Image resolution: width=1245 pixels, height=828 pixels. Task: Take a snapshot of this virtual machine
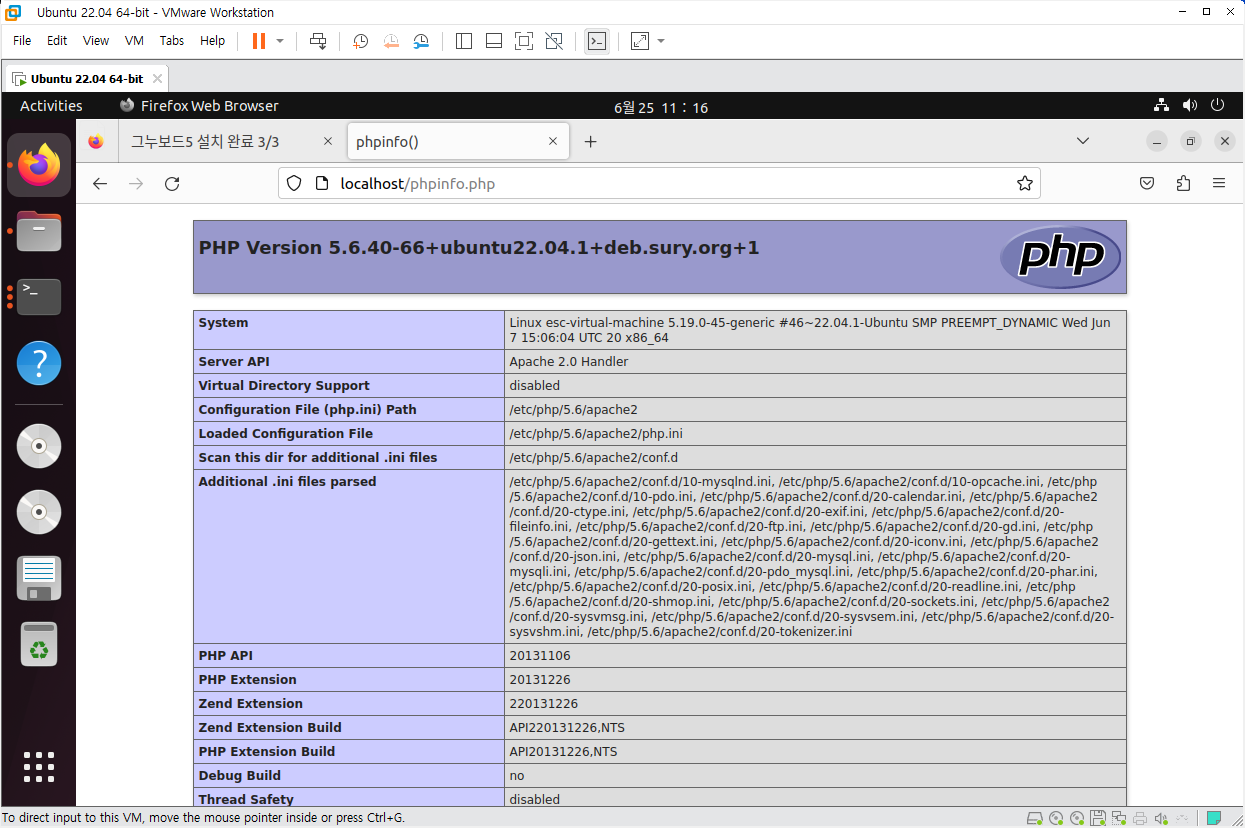coord(361,41)
